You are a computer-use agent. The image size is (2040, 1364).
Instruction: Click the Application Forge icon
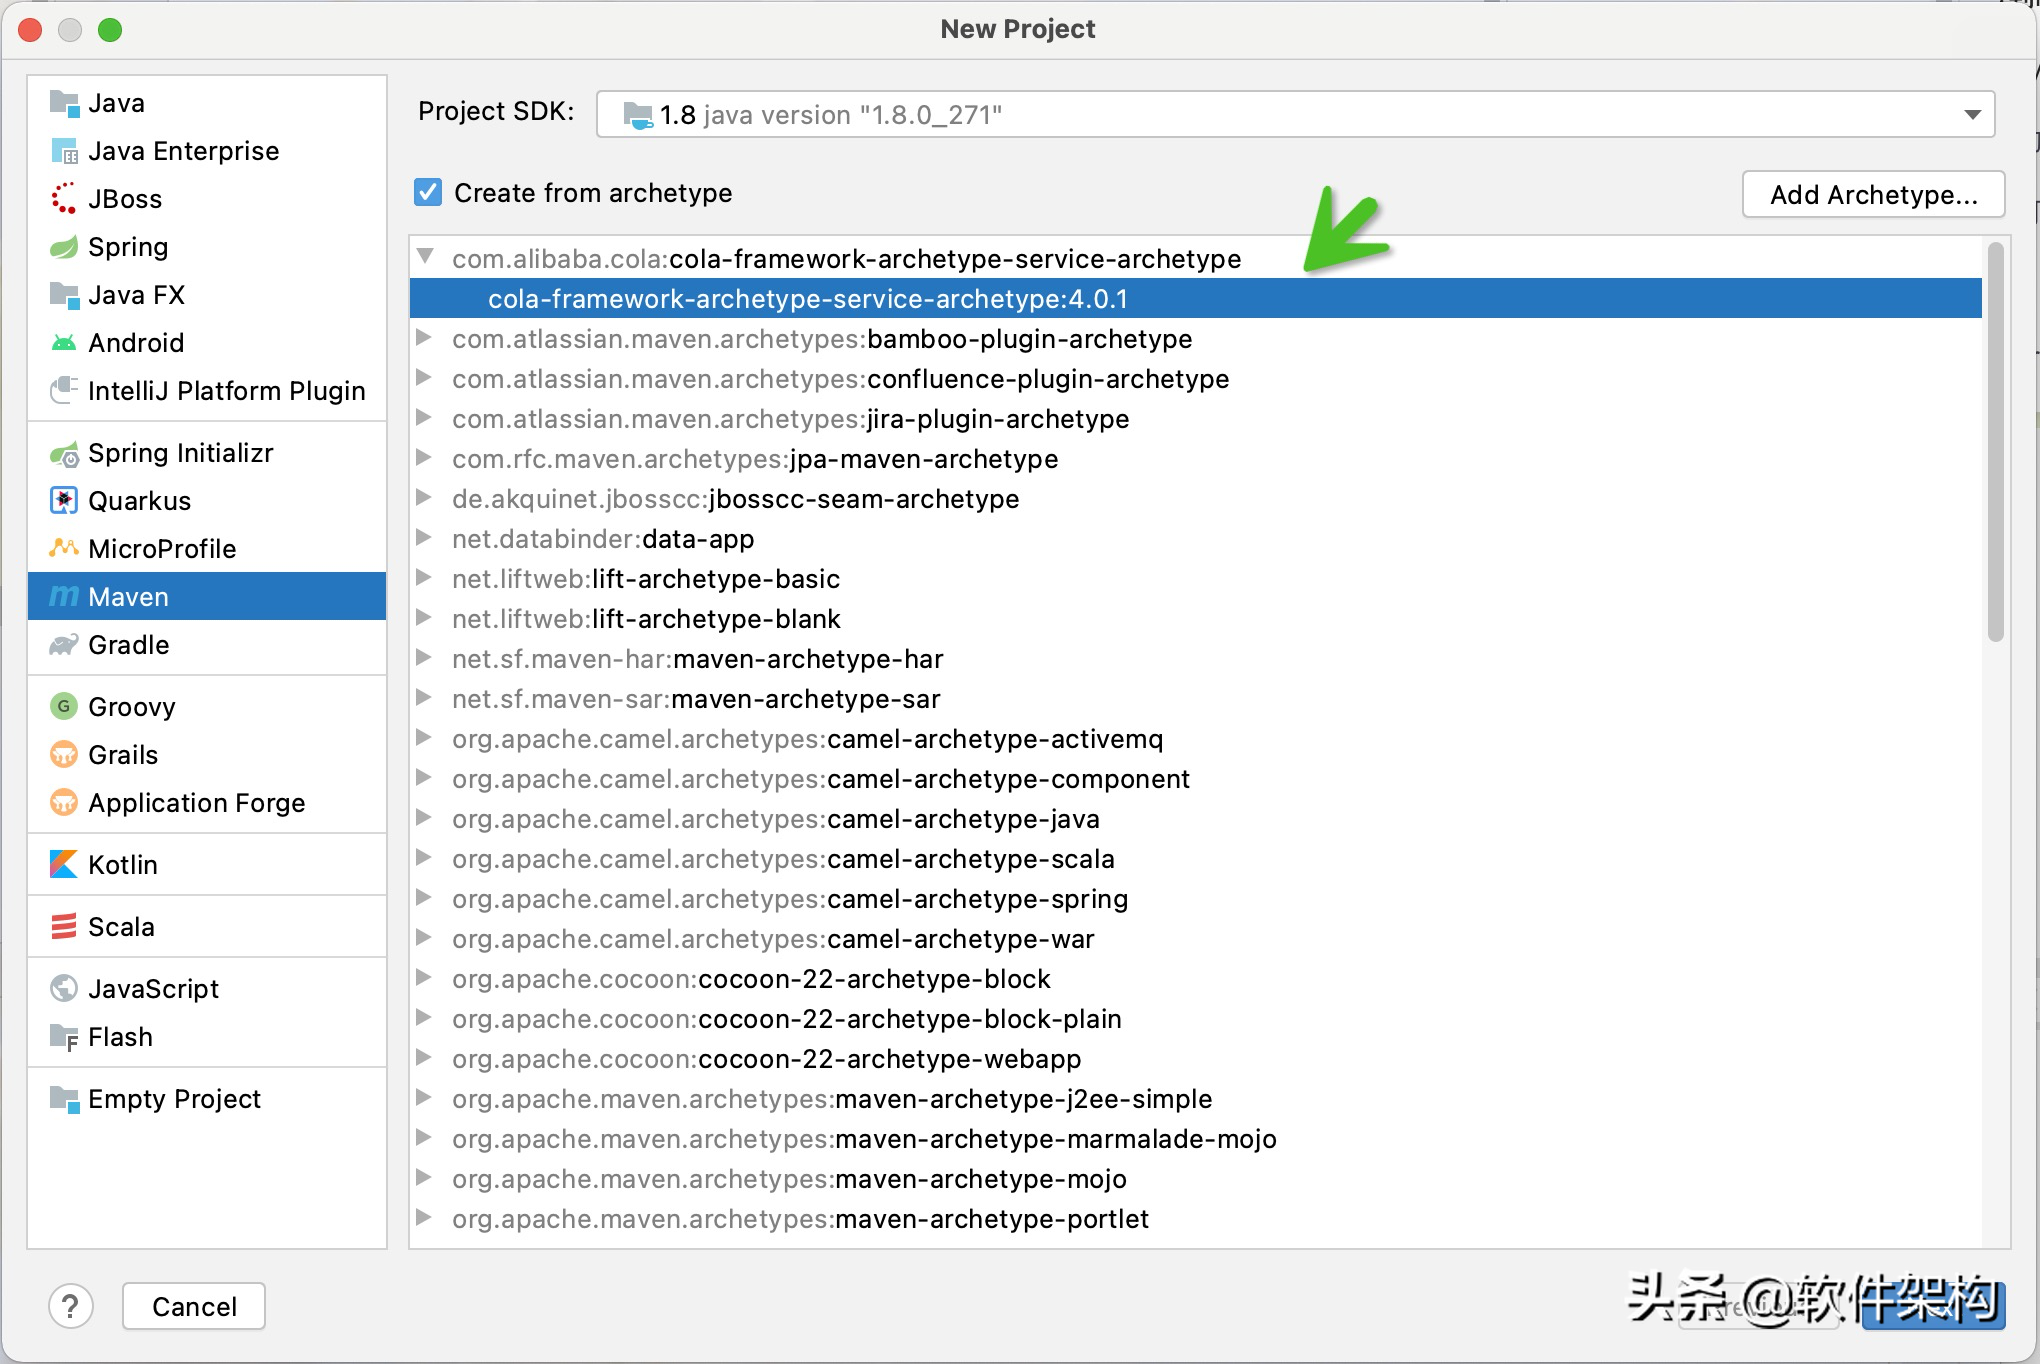[x=64, y=803]
